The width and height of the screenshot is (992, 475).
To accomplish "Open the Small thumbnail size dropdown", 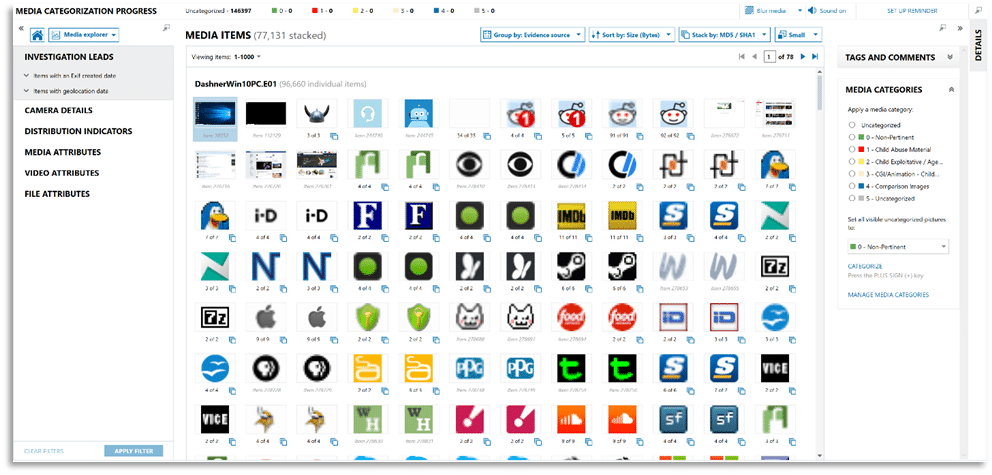I will (x=798, y=35).
